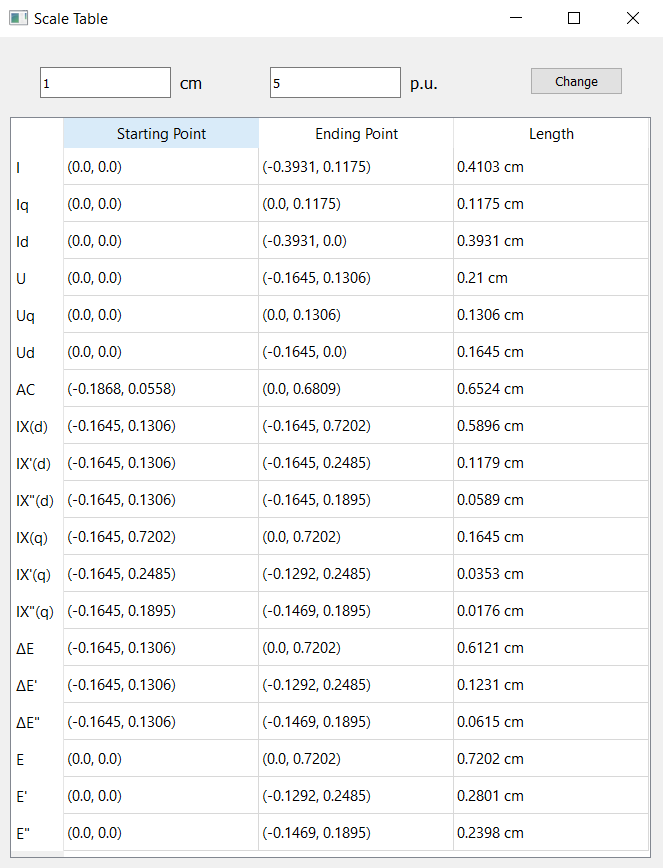Click the length cell 0.1306 cm

pos(551,315)
